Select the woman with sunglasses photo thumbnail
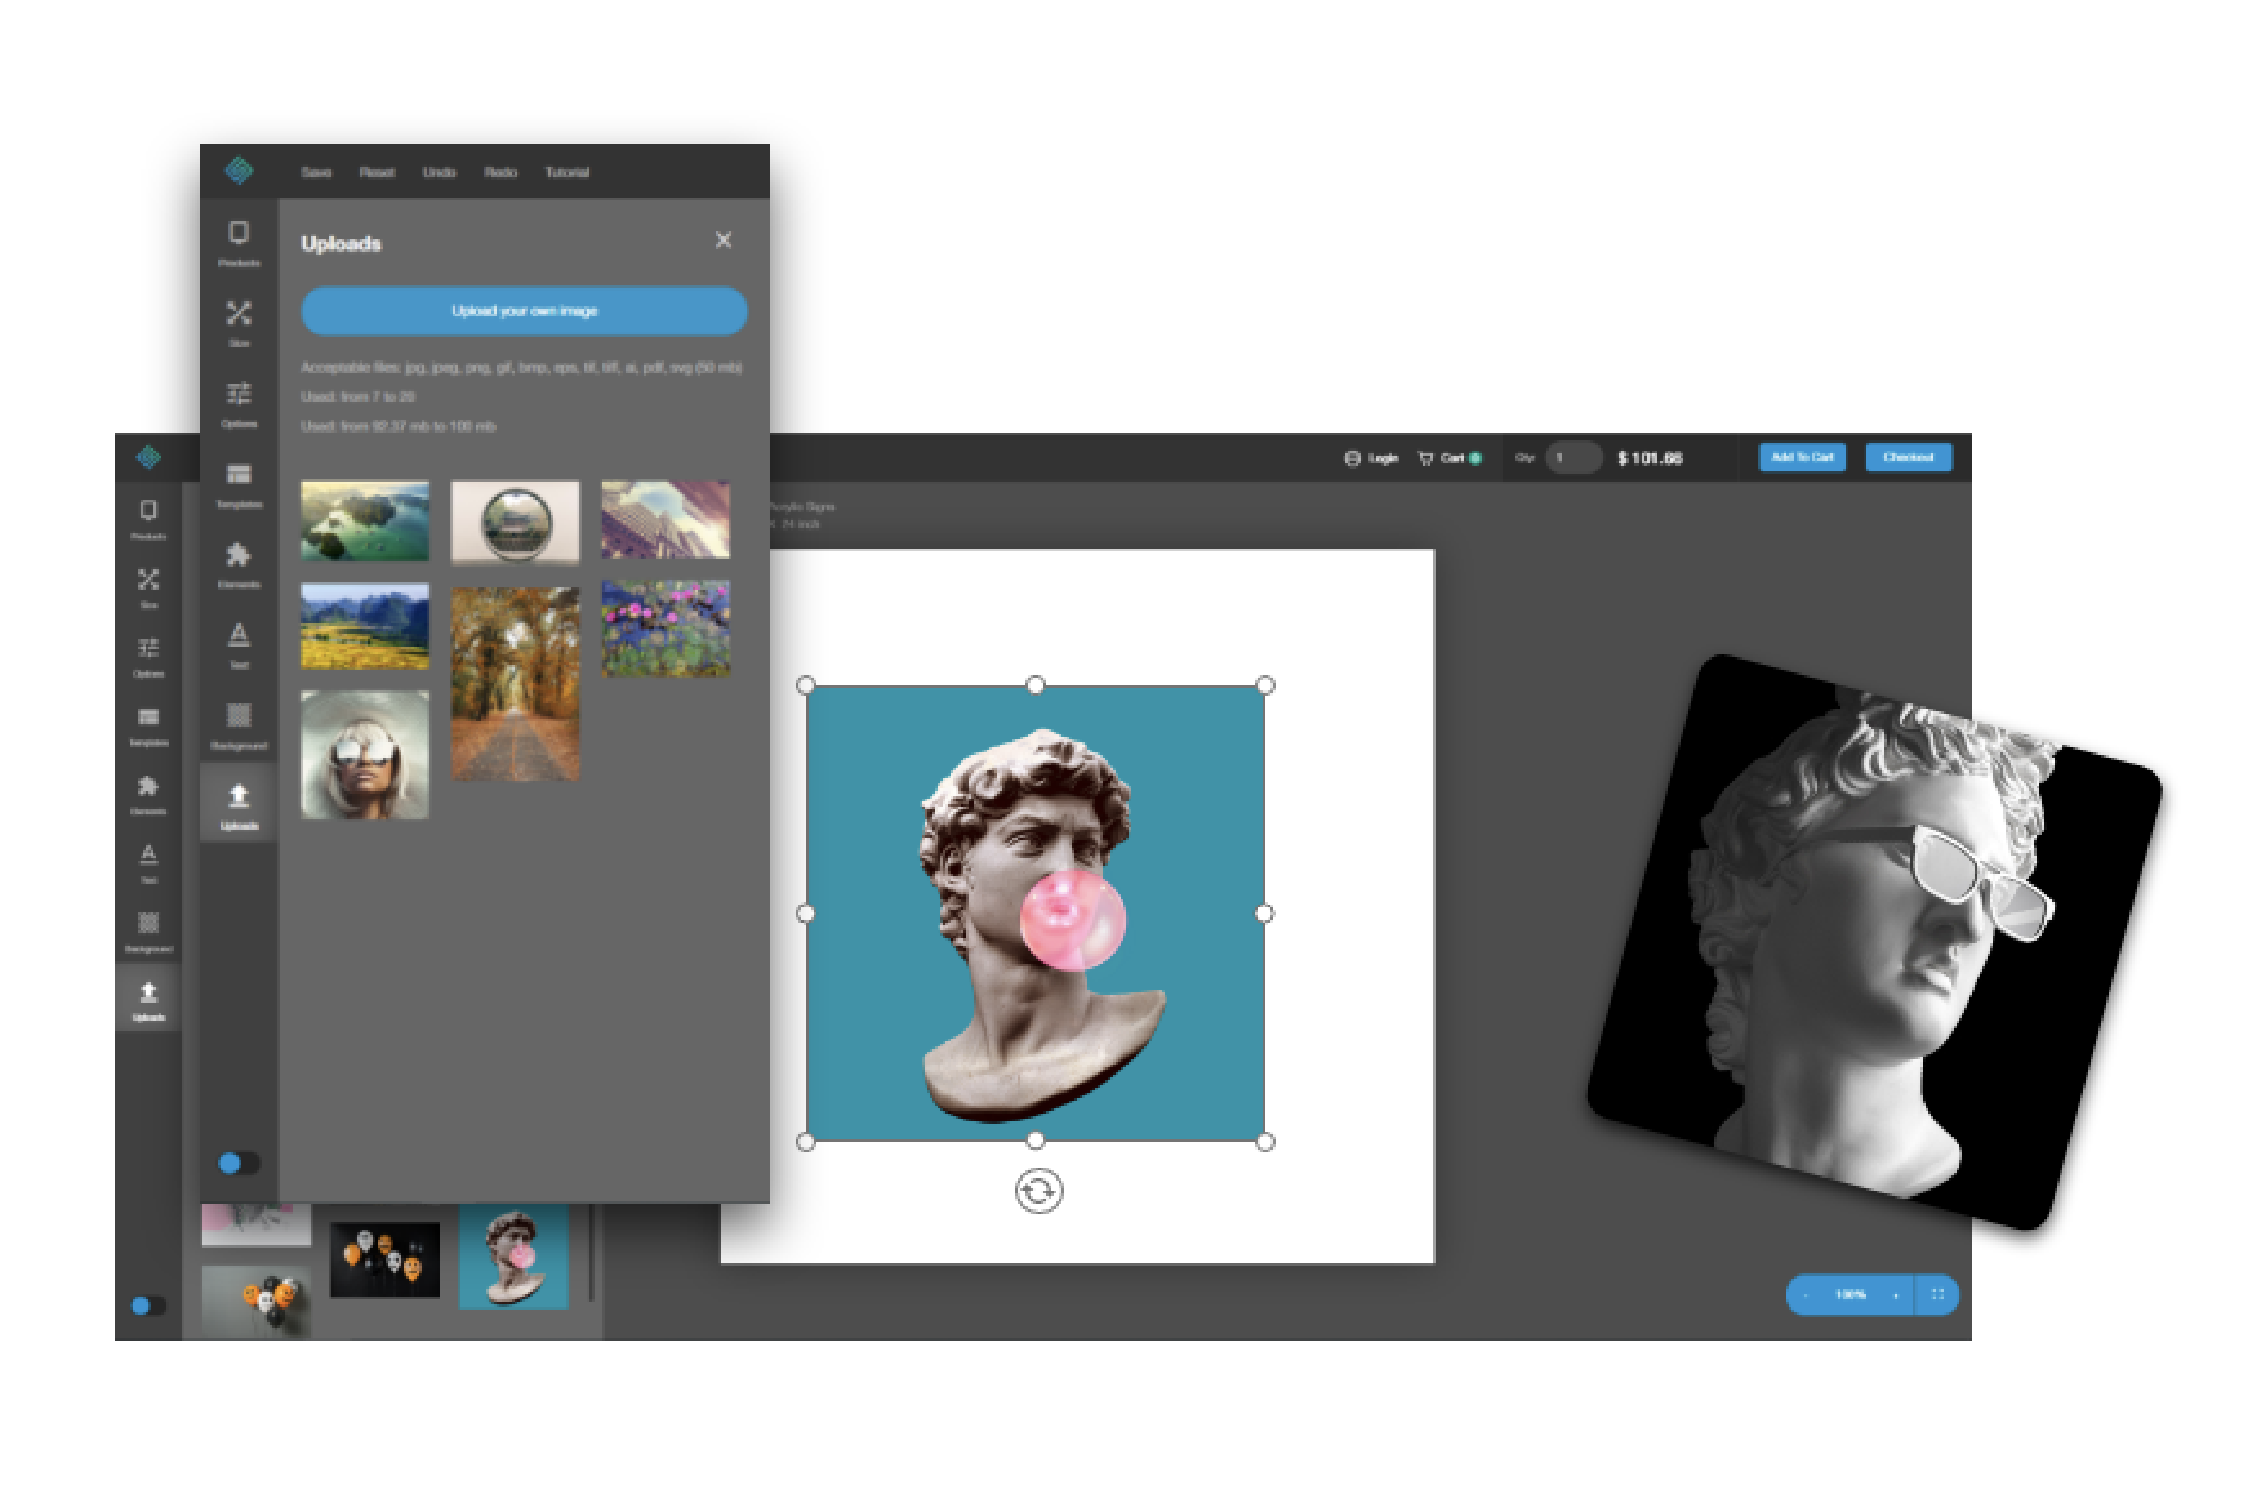The image size is (2246, 1510). pos(365,755)
